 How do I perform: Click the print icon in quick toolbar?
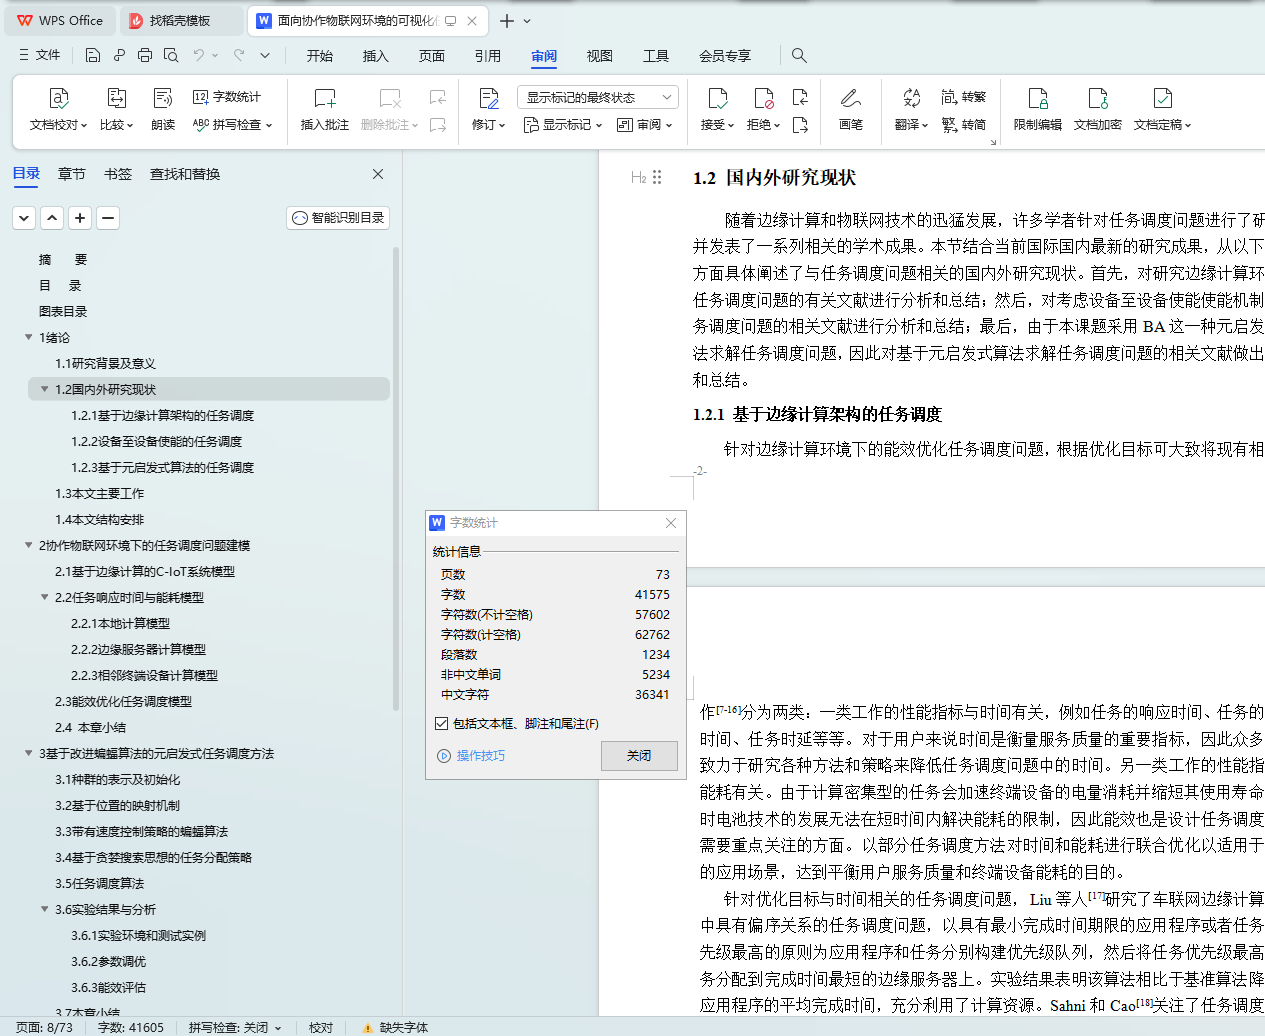tap(145, 55)
